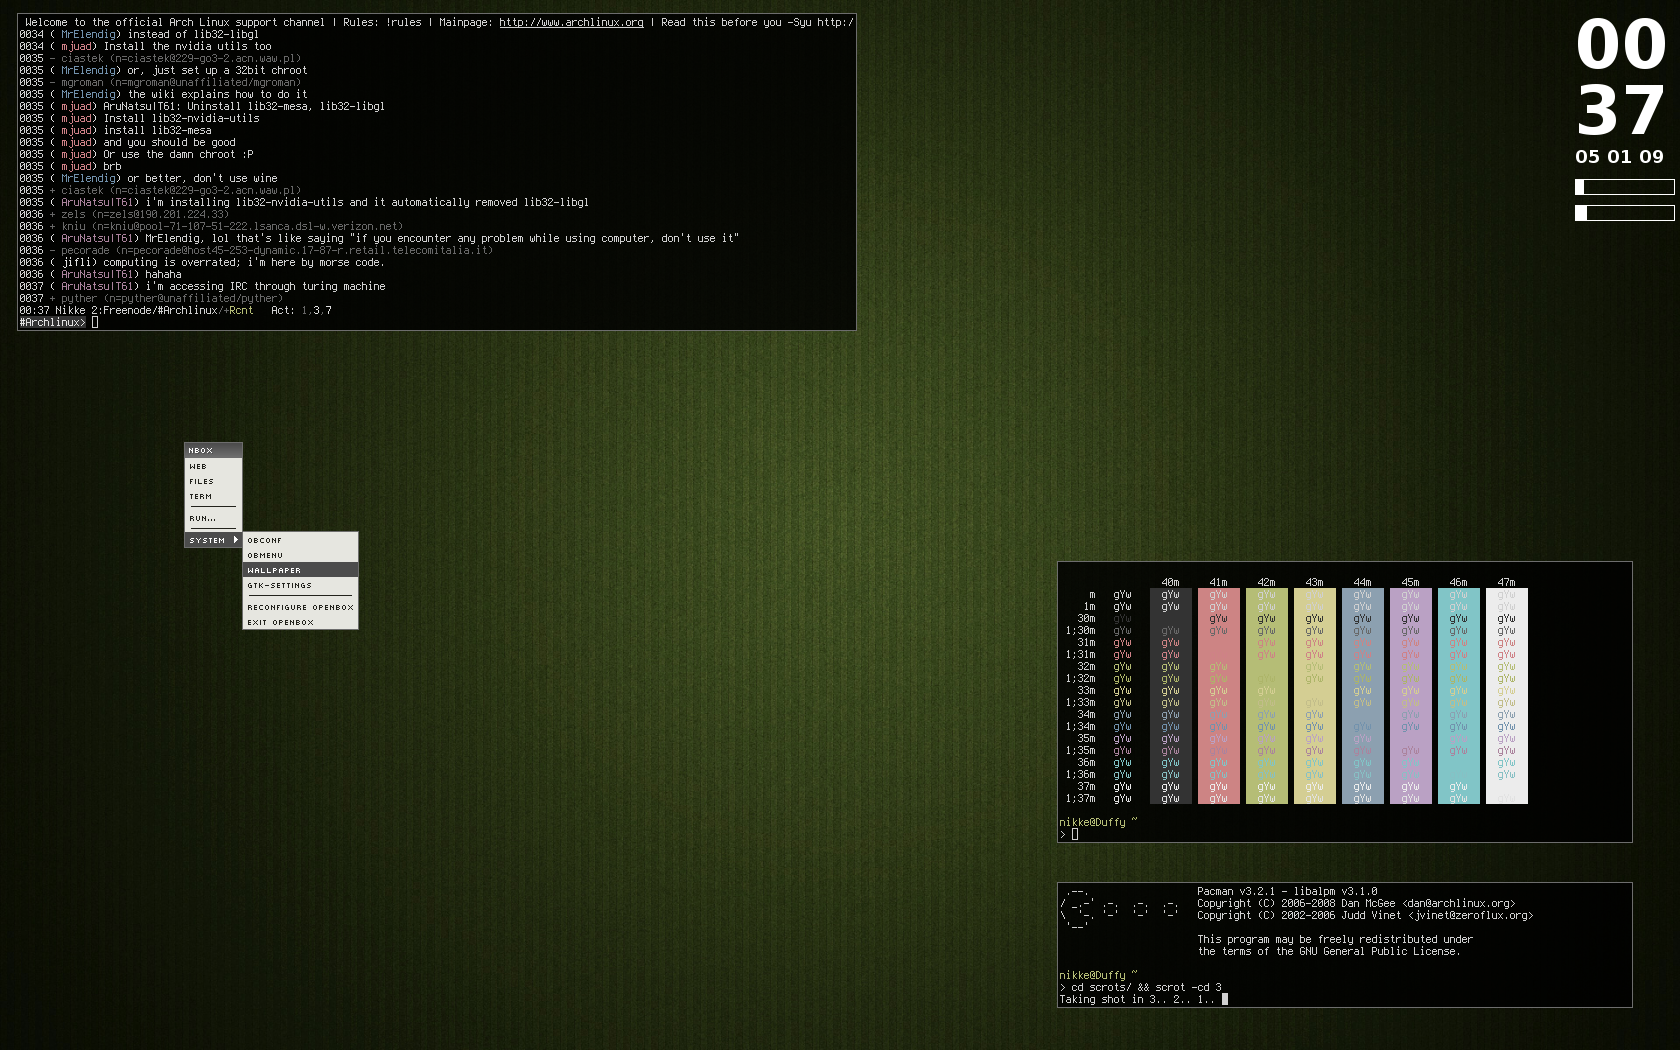This screenshot has width=1680, height=1050.
Task: Click 'install lib32-mesa' message
Action: (157, 130)
